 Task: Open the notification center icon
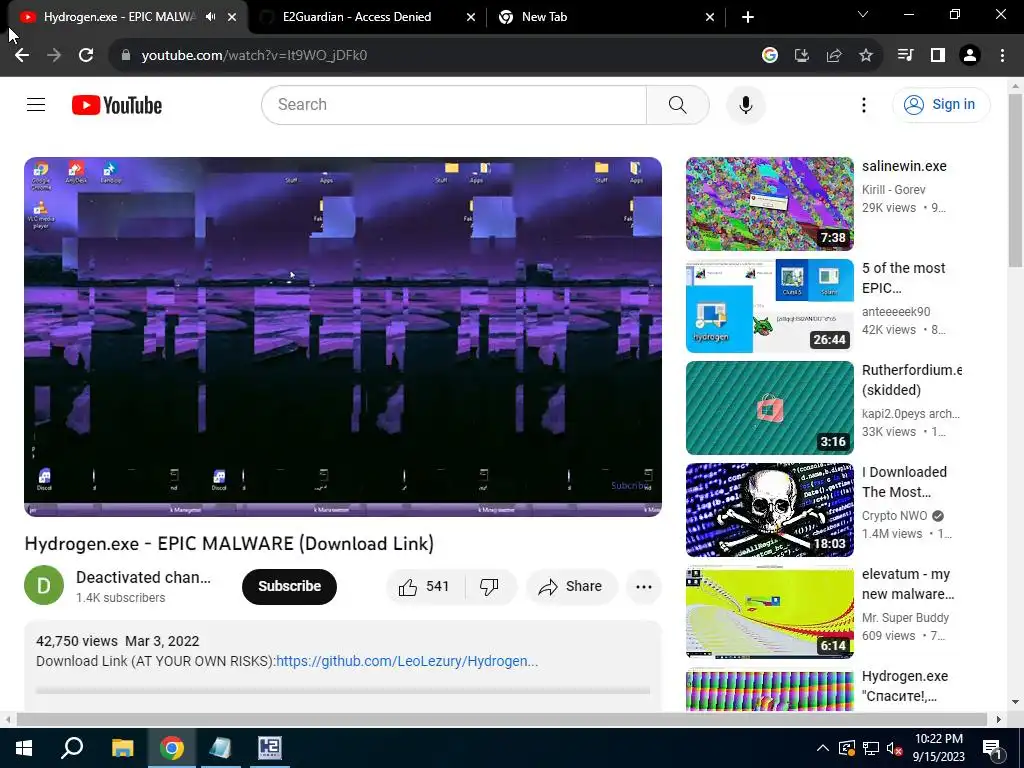tap(992, 748)
